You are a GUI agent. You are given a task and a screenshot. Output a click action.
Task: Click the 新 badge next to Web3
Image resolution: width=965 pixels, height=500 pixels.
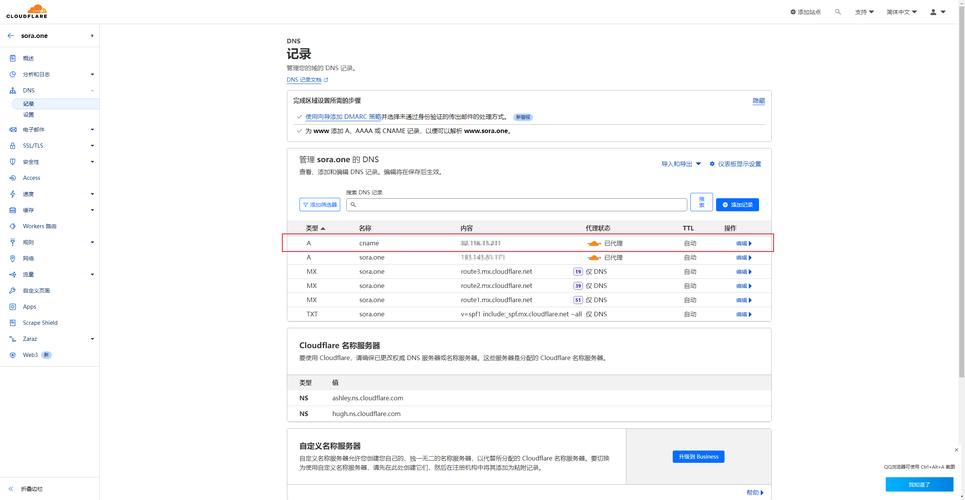[x=46, y=355]
